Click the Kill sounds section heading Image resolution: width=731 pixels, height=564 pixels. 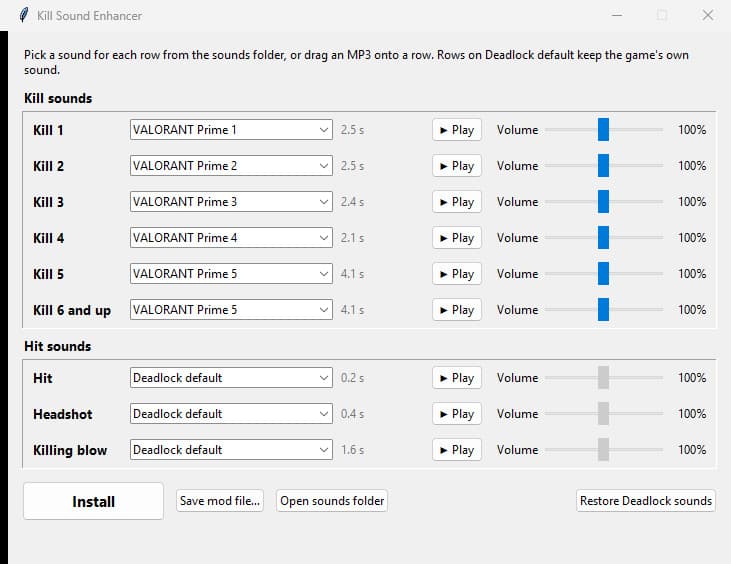(x=58, y=98)
